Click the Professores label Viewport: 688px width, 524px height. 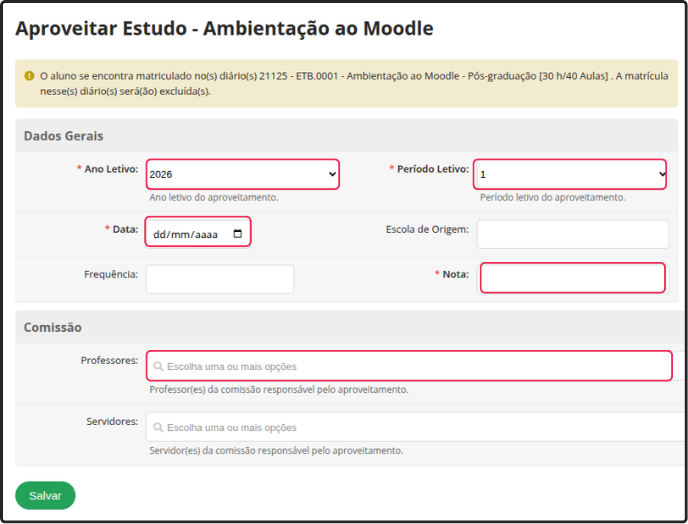coord(109,360)
